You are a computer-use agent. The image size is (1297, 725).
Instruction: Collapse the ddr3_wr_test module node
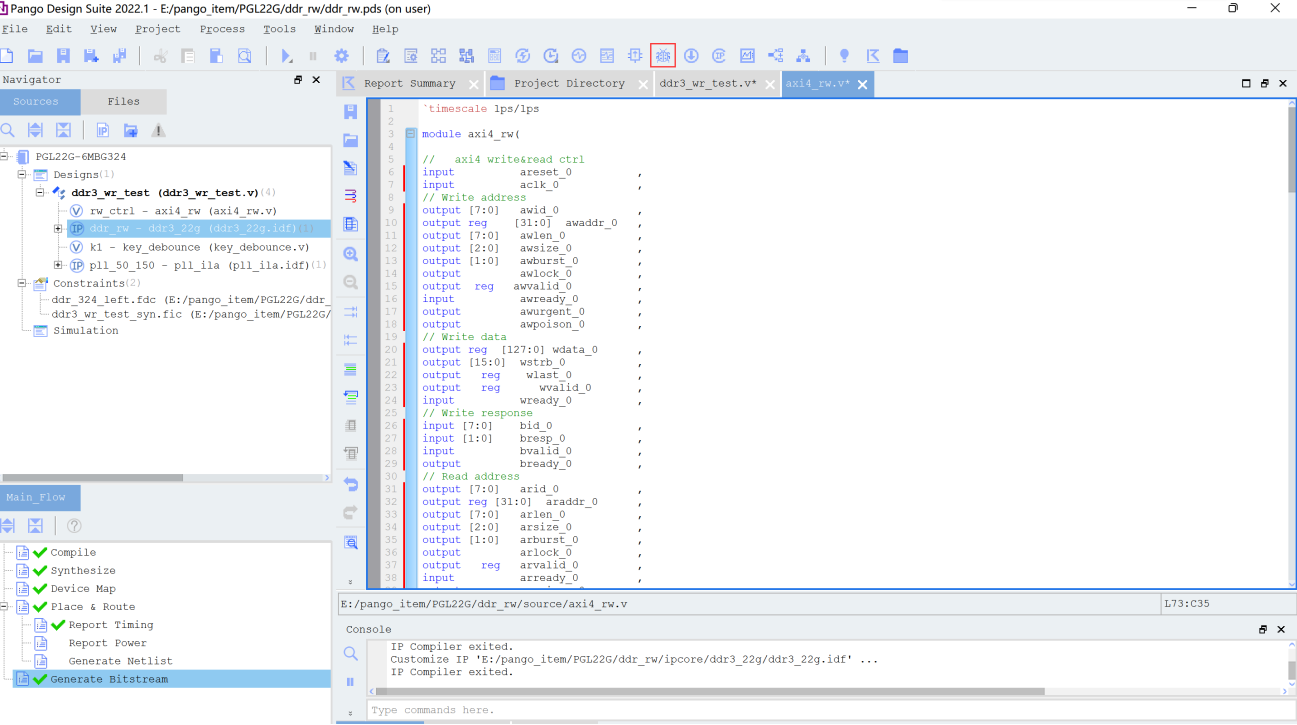[x=40, y=192]
